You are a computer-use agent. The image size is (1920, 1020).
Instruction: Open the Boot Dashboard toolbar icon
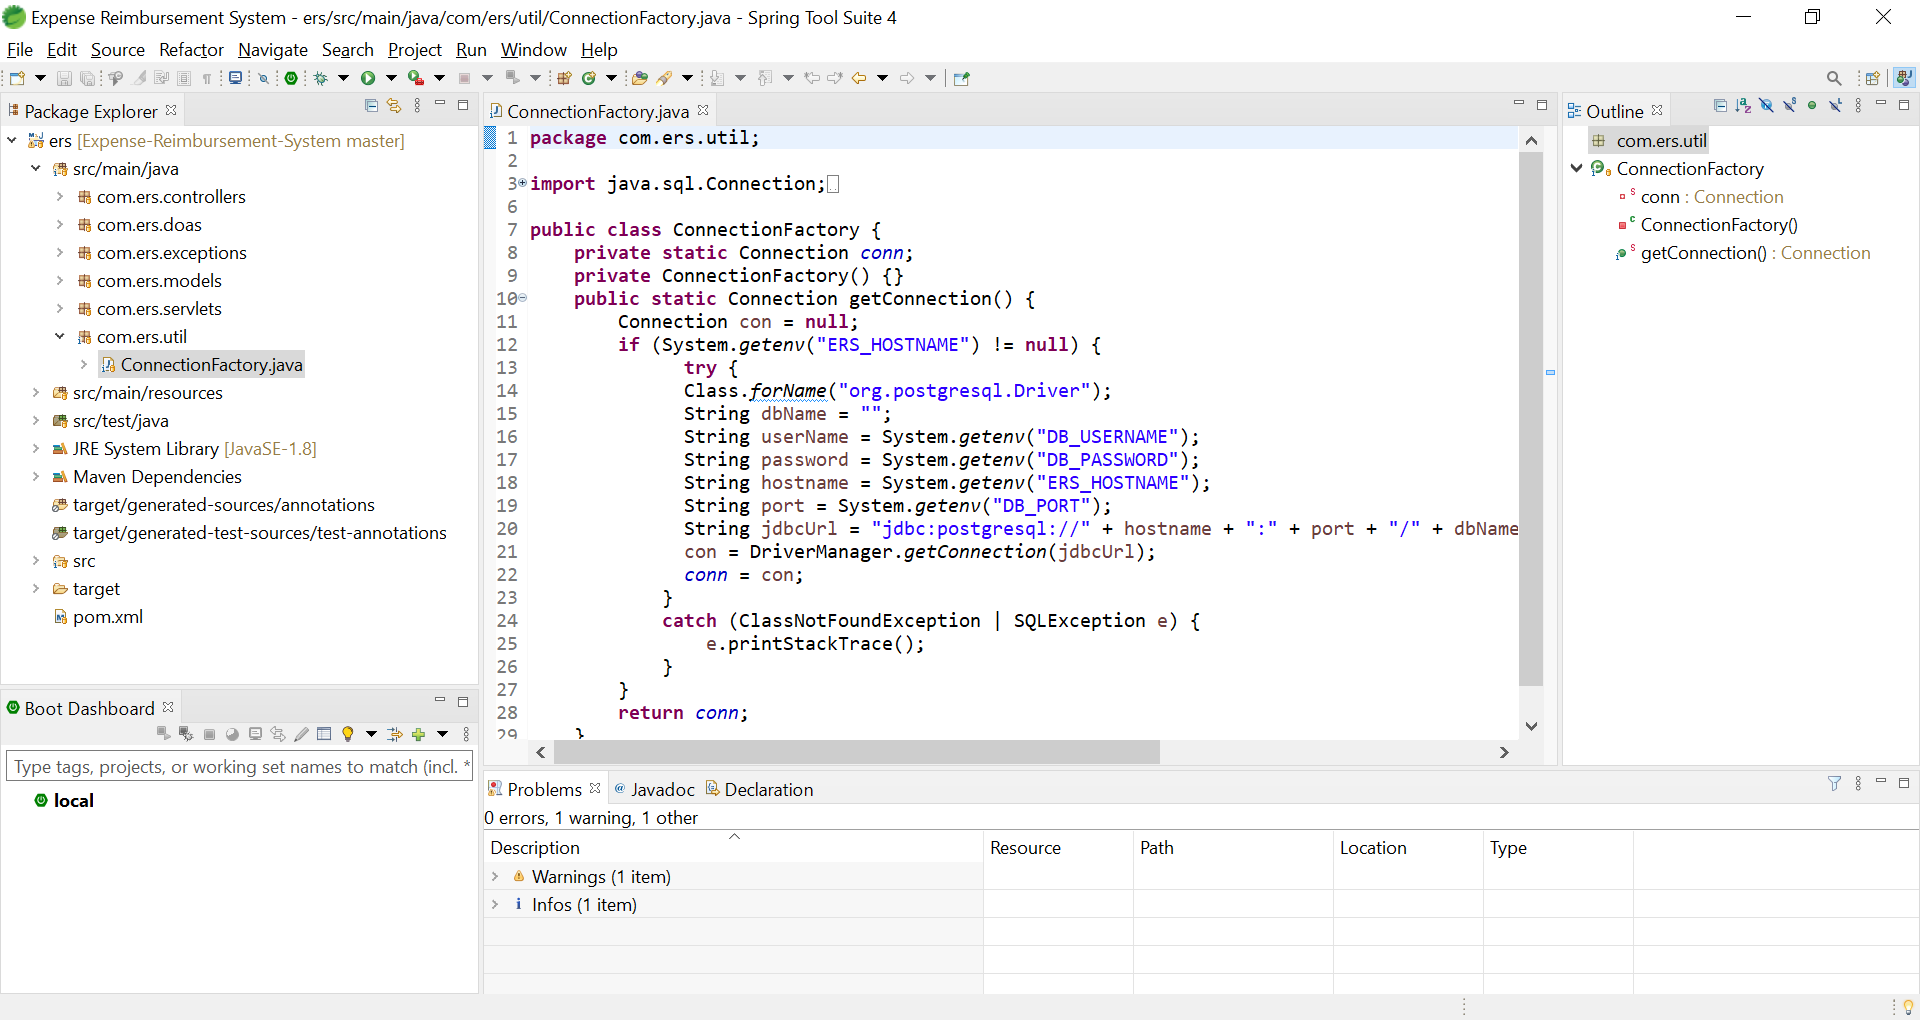click(291, 78)
